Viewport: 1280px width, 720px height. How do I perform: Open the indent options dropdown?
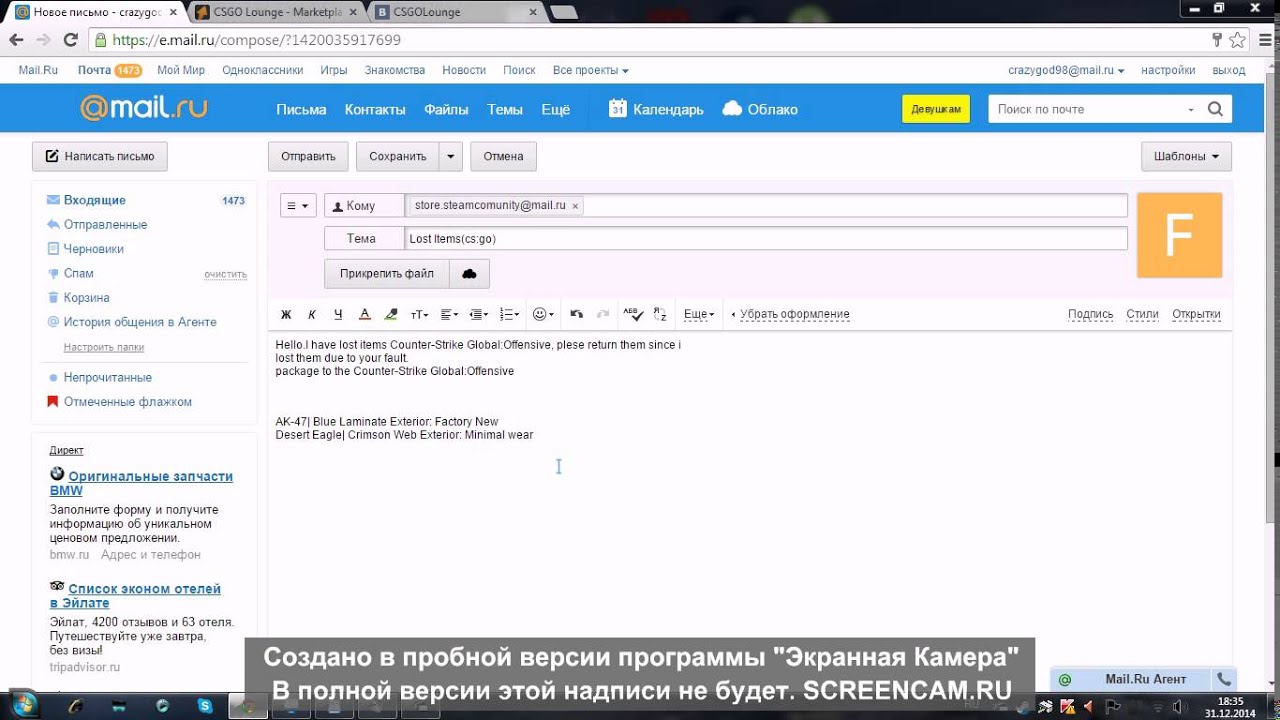pos(479,314)
